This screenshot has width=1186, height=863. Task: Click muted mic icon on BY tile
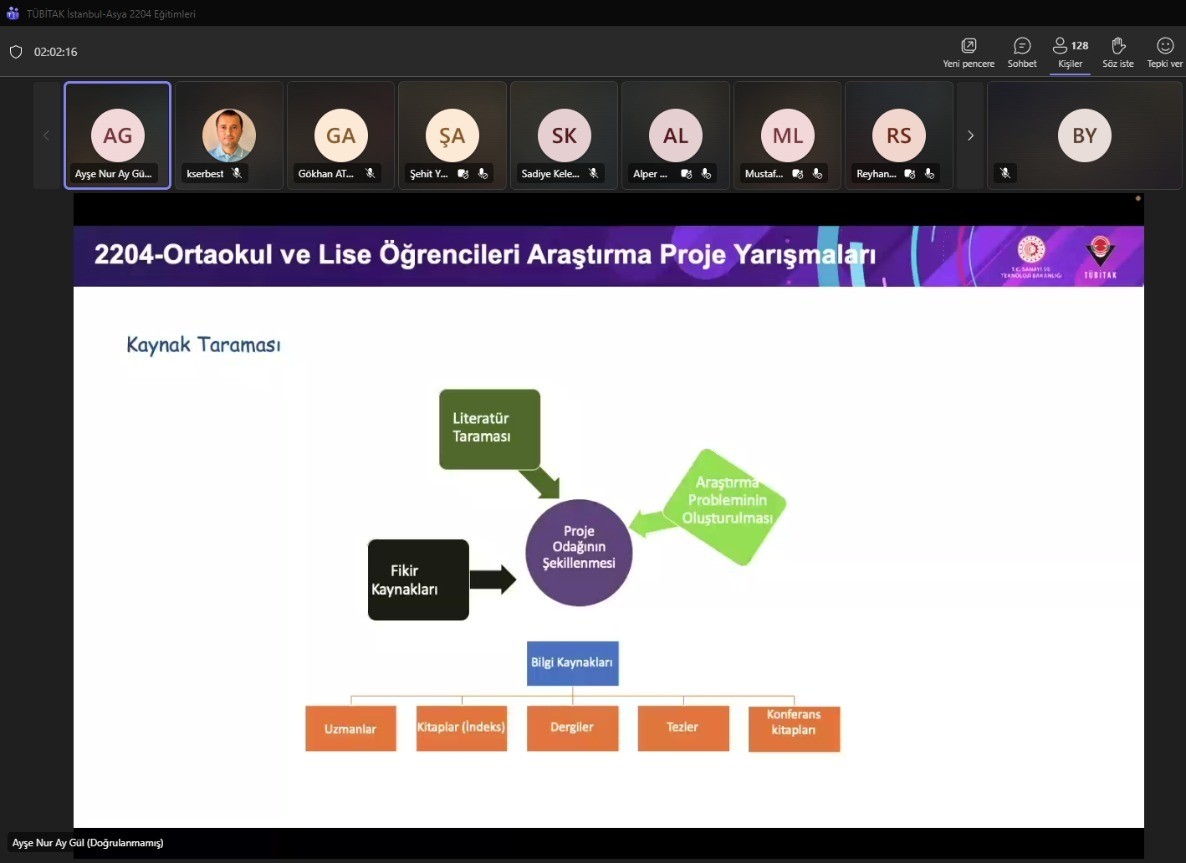[x=1005, y=173]
